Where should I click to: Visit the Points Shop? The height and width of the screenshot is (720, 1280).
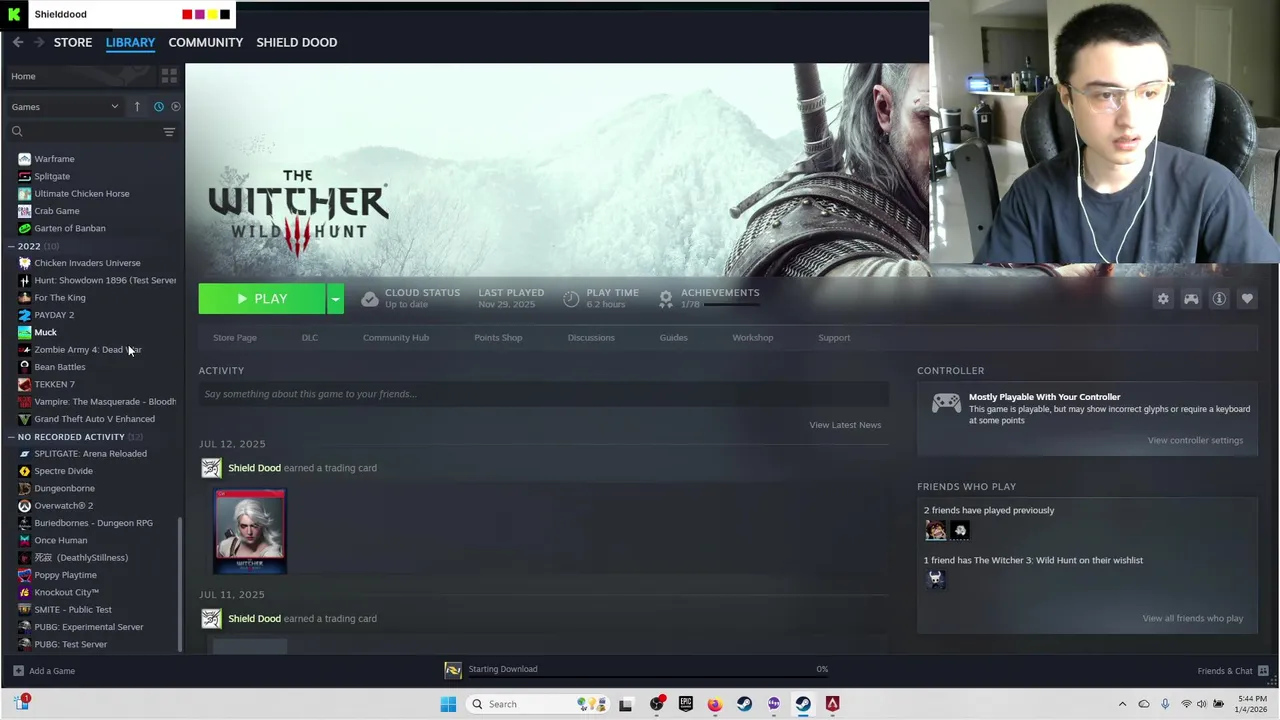coord(498,338)
